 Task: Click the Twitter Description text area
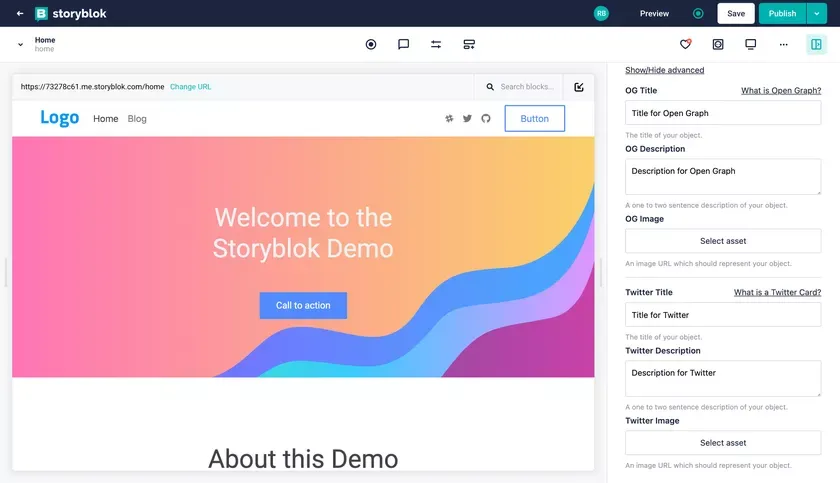[723, 379]
